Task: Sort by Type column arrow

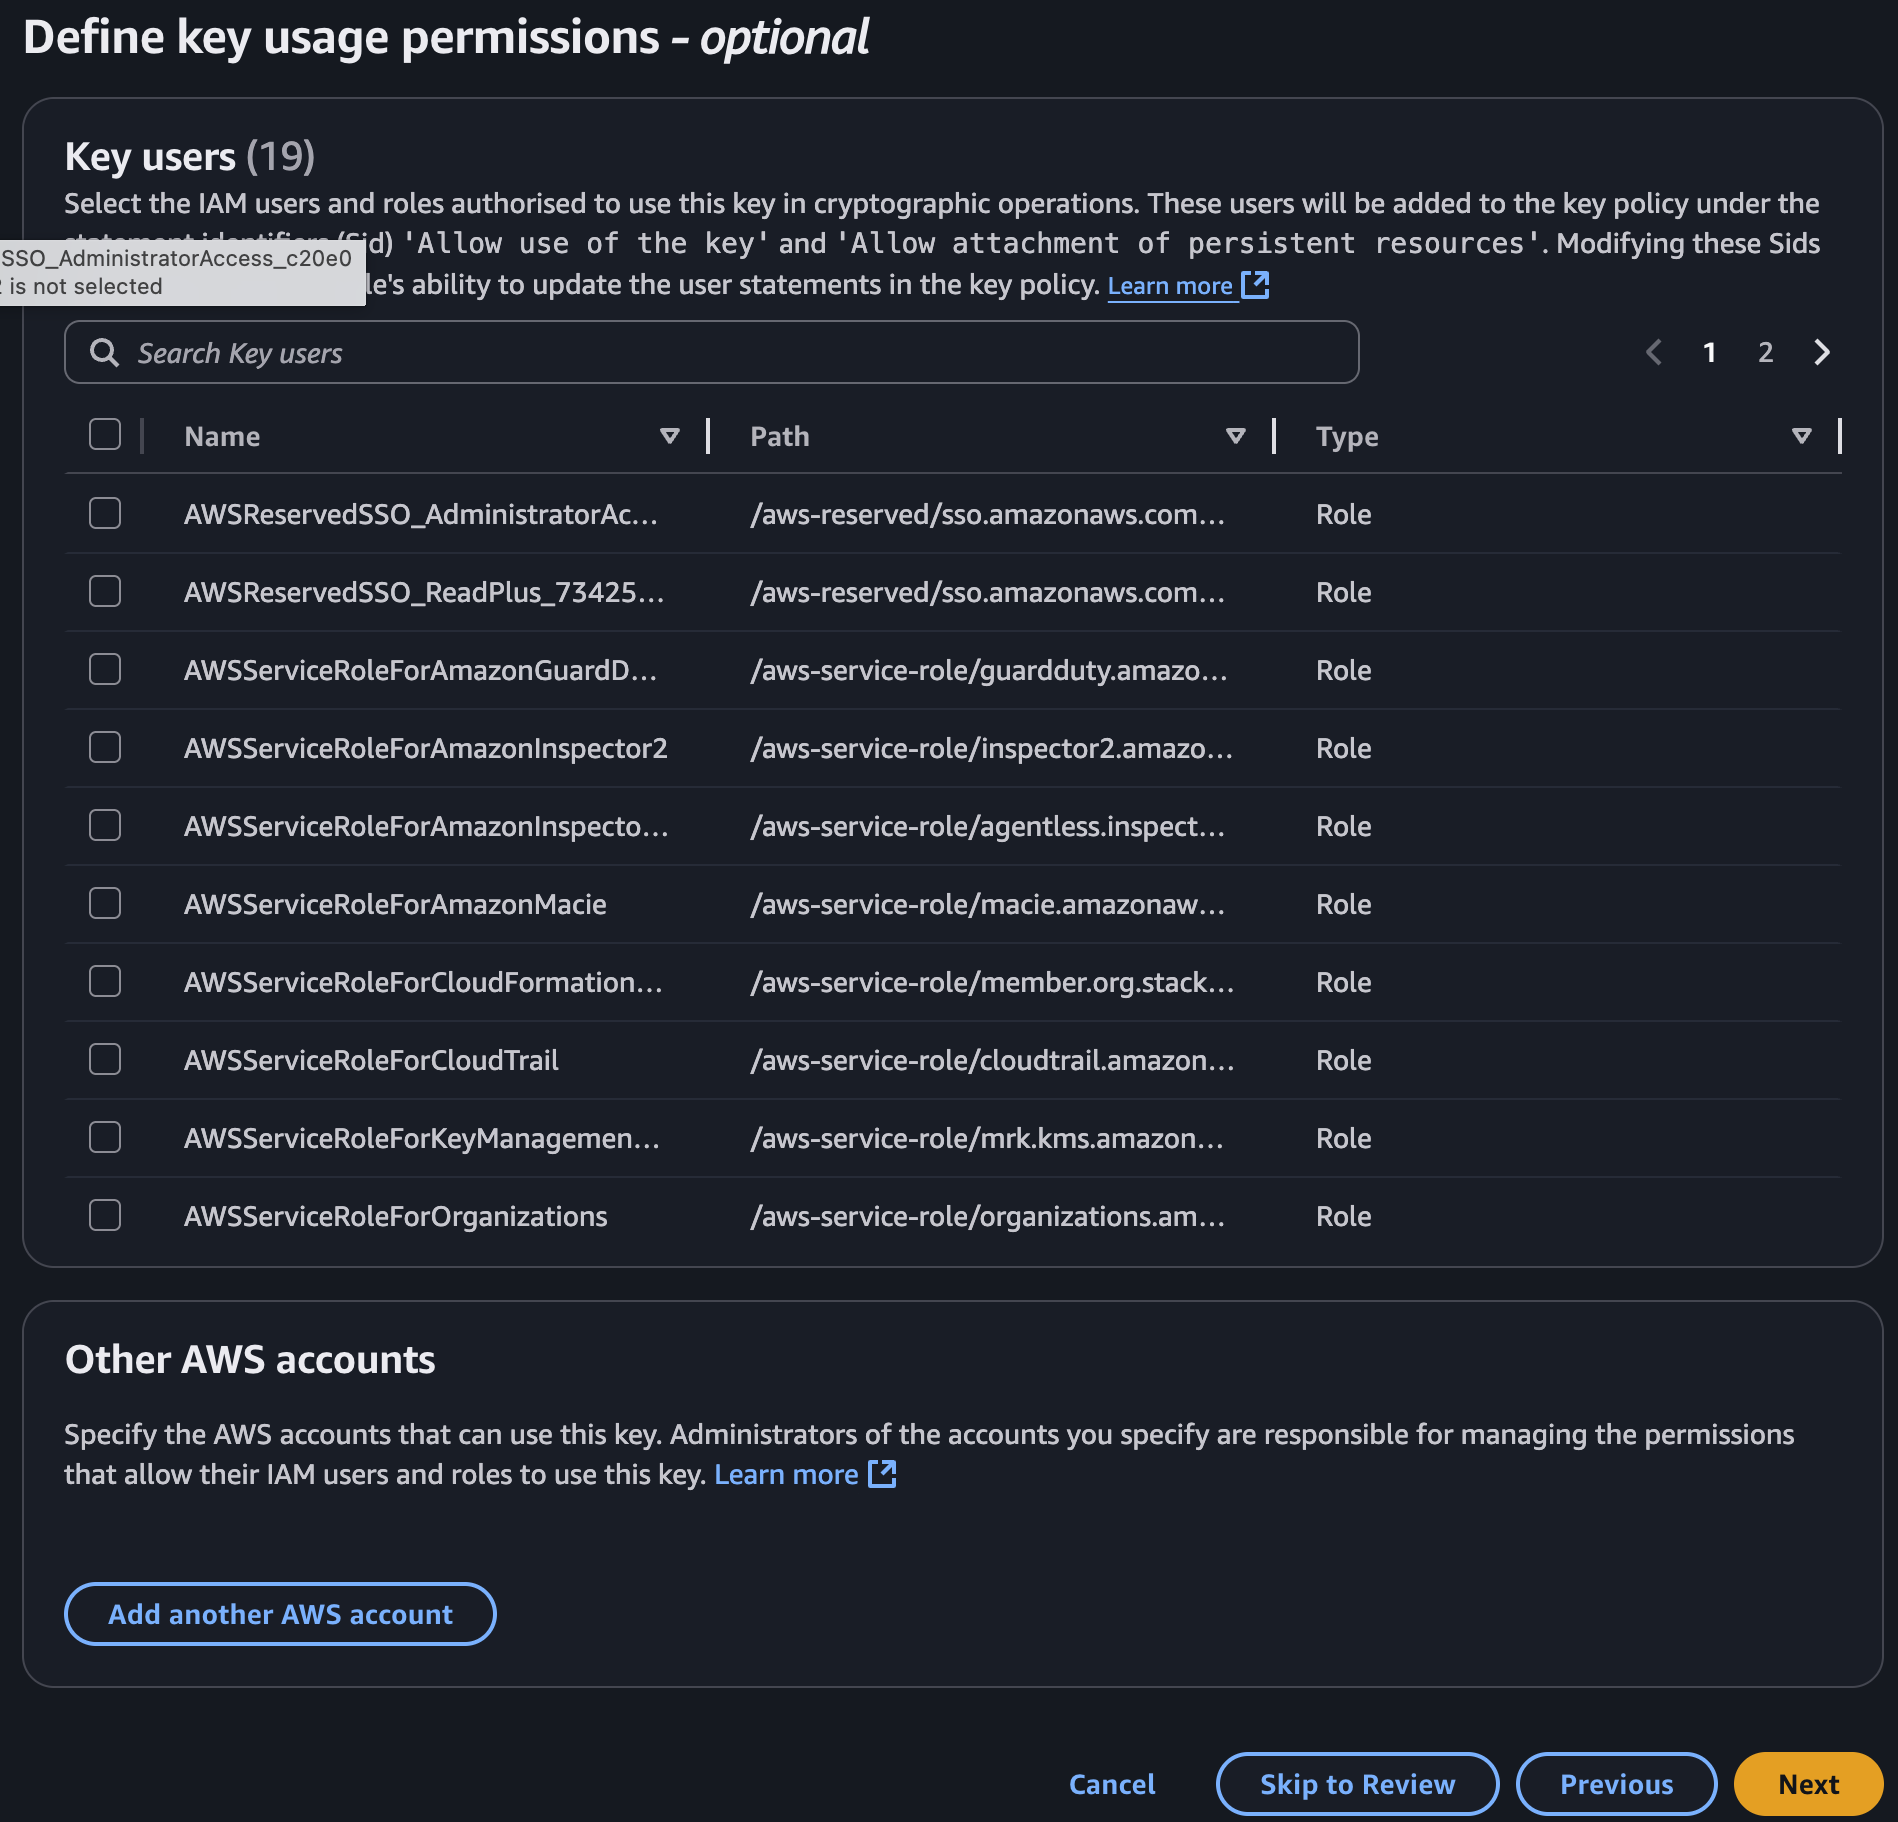Action: (1802, 436)
